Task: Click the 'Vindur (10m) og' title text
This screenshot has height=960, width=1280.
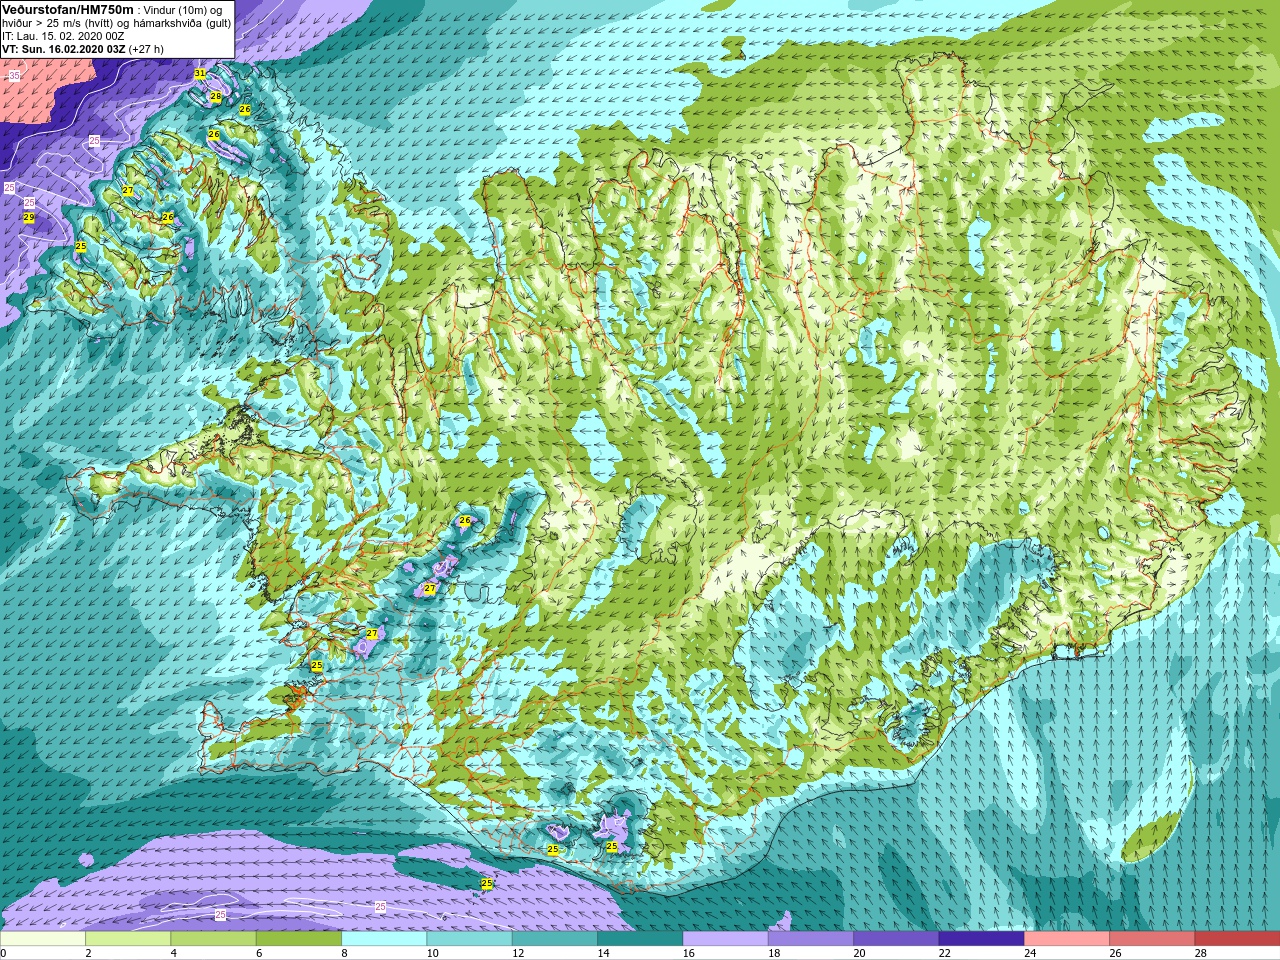Action: point(183,10)
